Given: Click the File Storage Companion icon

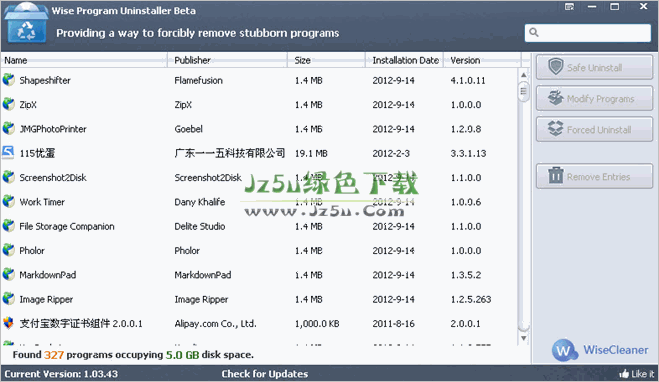Looking at the screenshot, I should point(8,226).
